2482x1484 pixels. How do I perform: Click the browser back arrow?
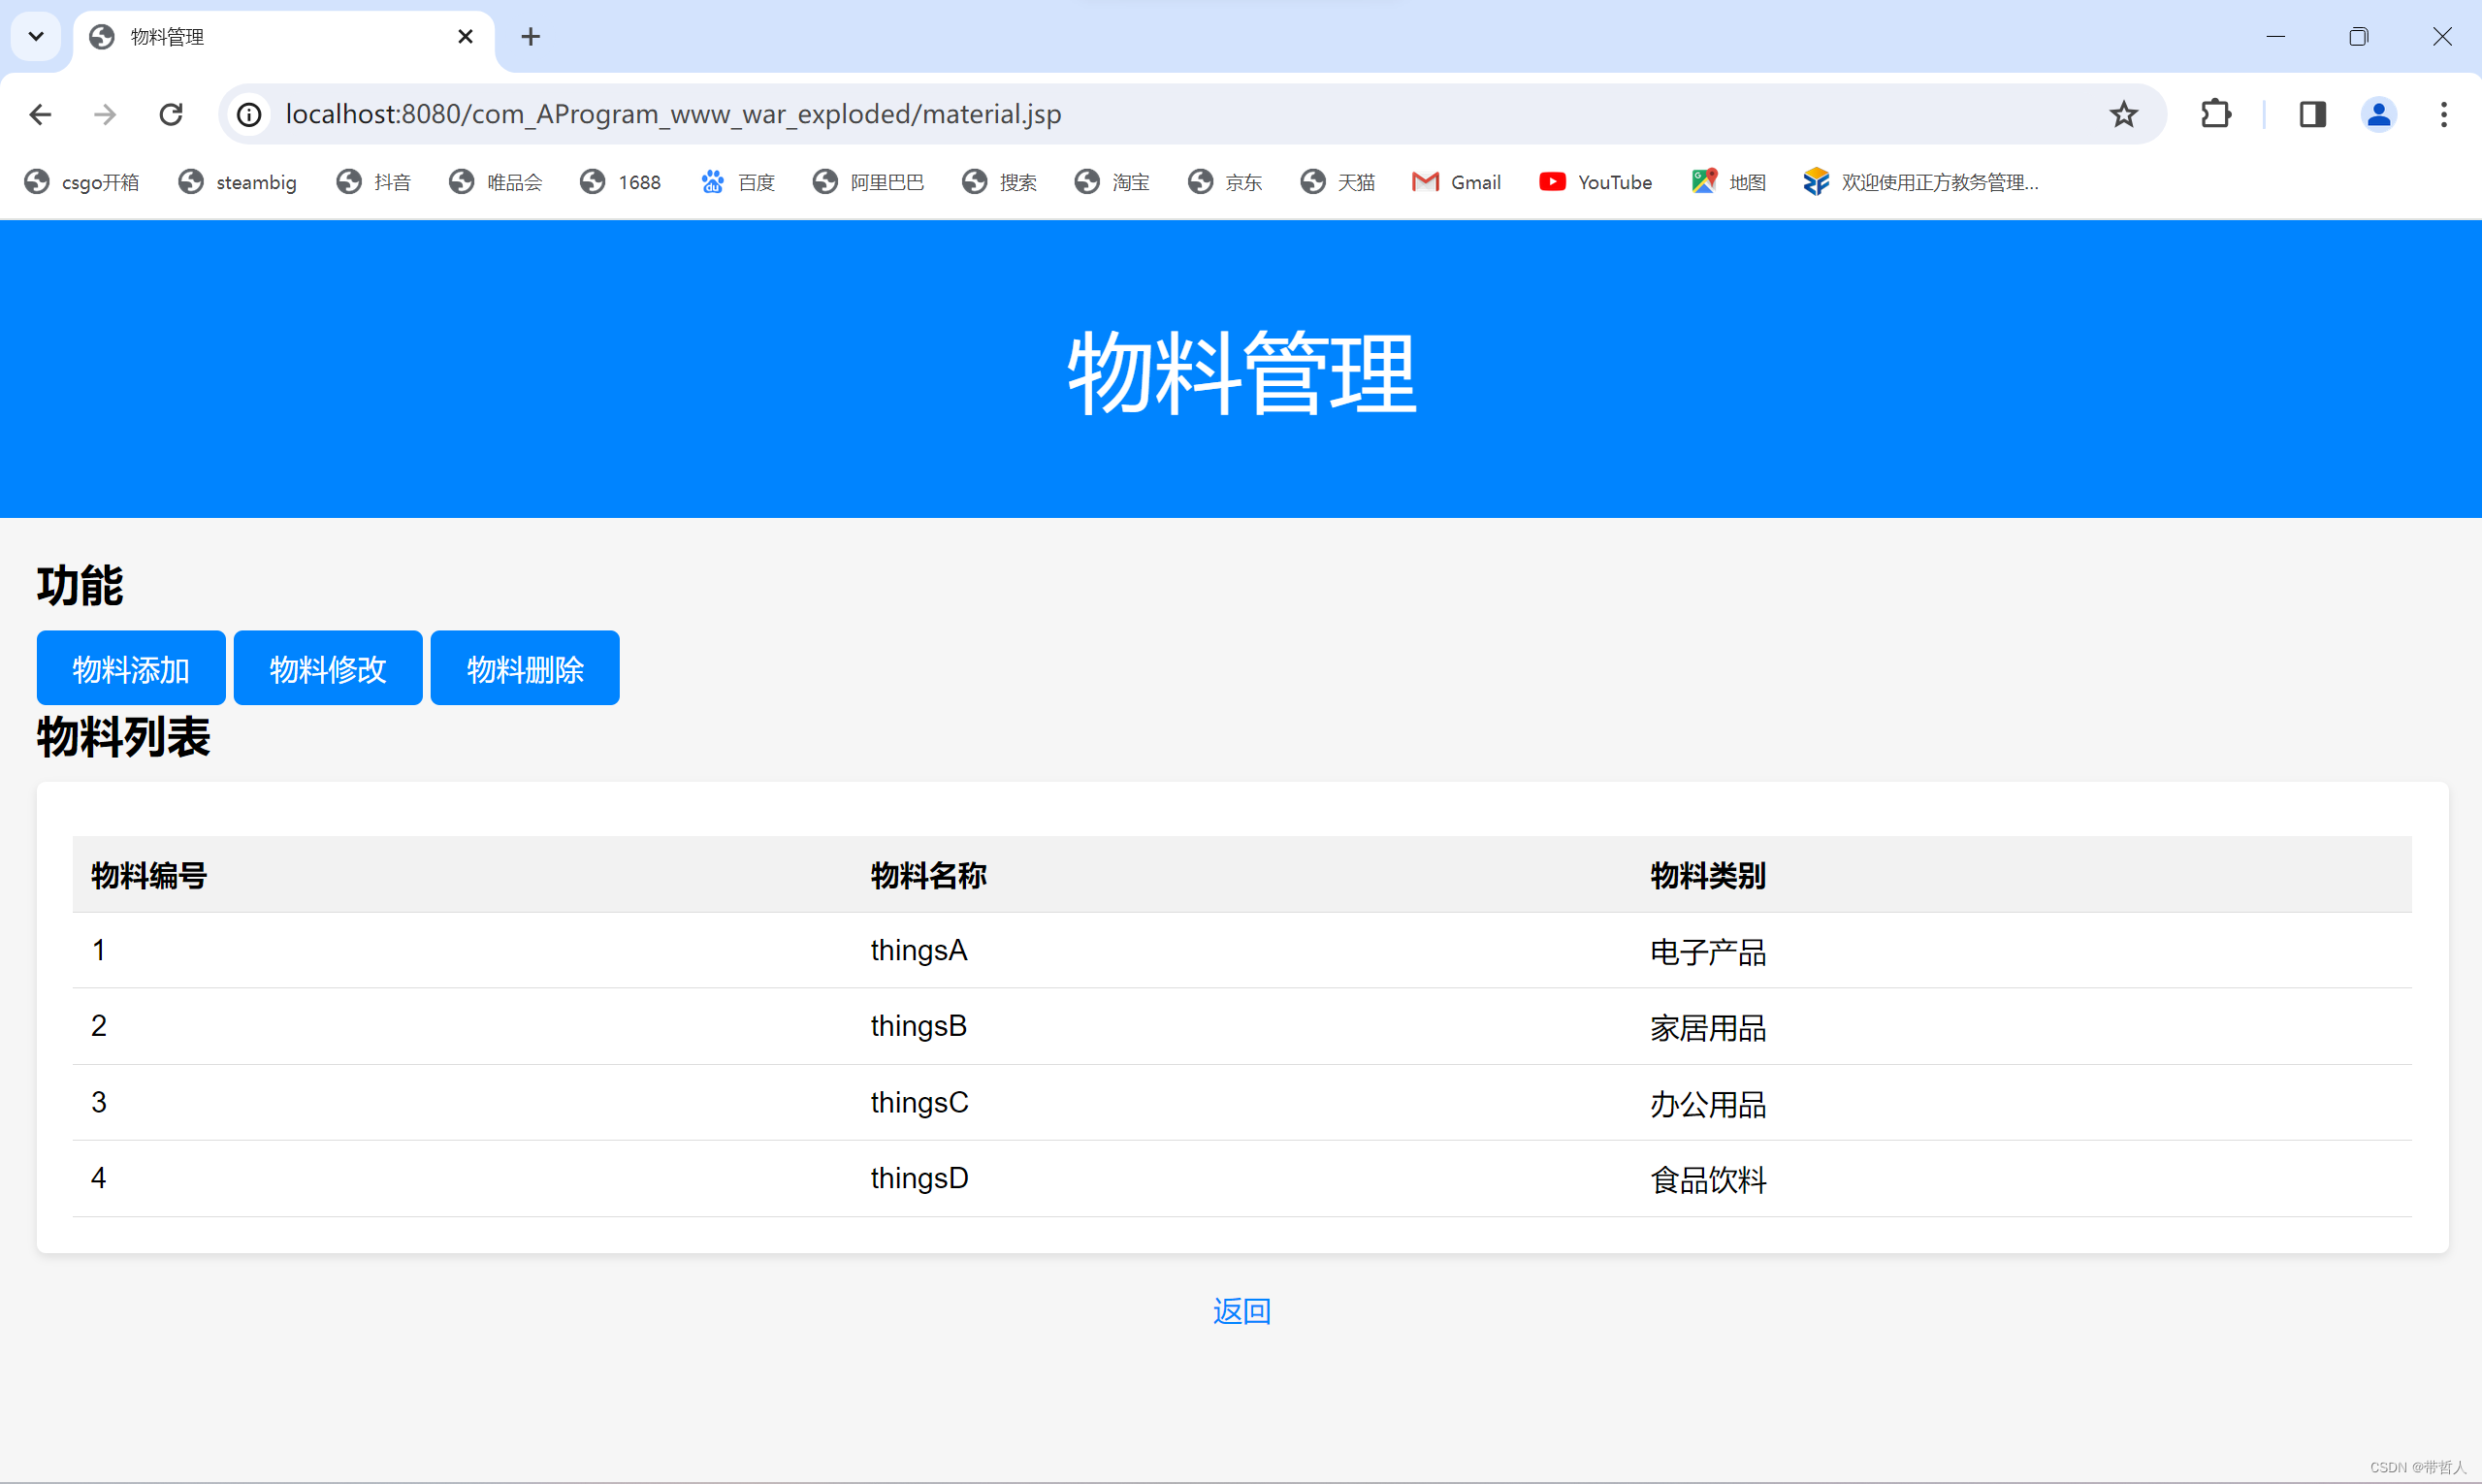40,114
